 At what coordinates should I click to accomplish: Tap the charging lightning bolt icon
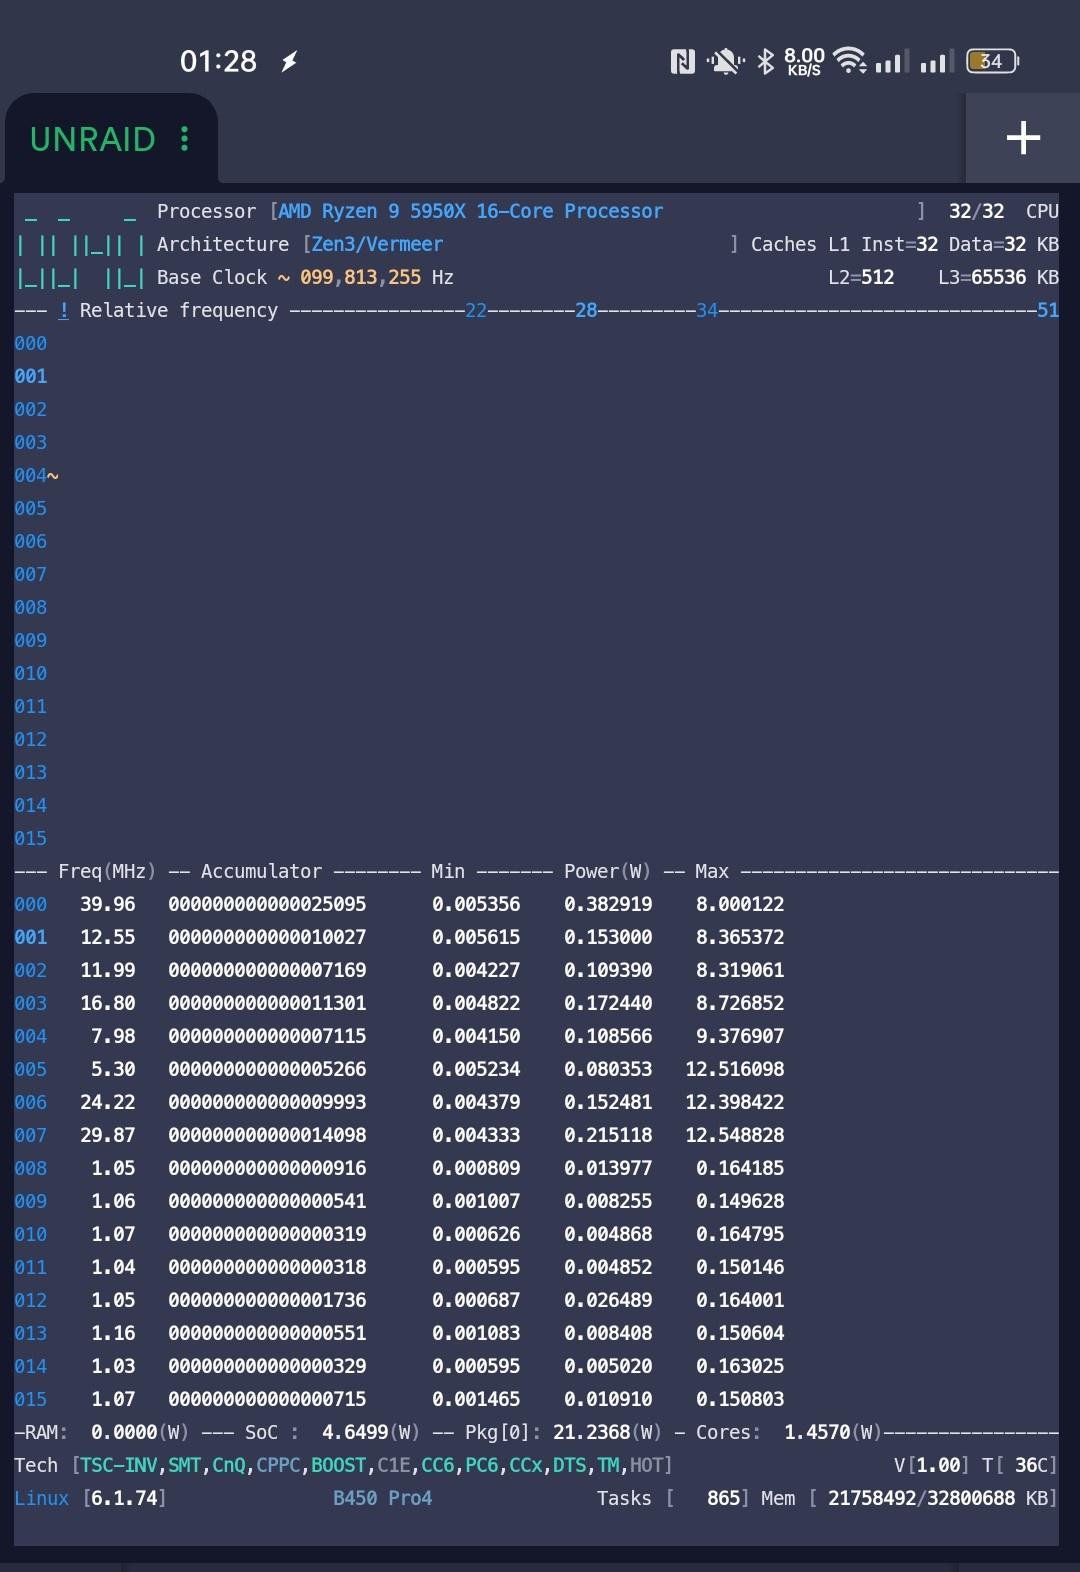click(x=289, y=62)
